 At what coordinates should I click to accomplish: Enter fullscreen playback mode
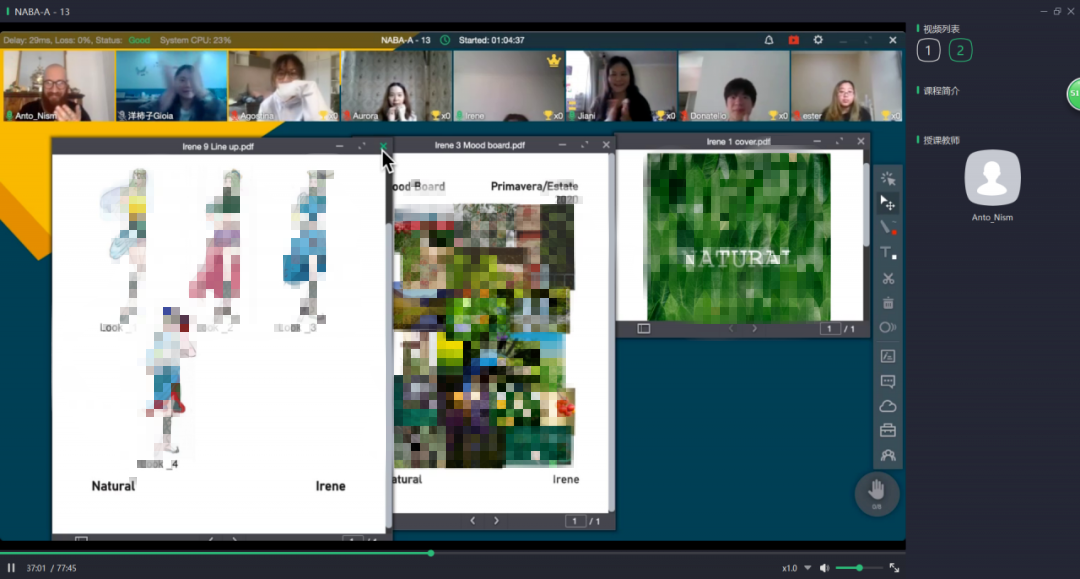894,568
